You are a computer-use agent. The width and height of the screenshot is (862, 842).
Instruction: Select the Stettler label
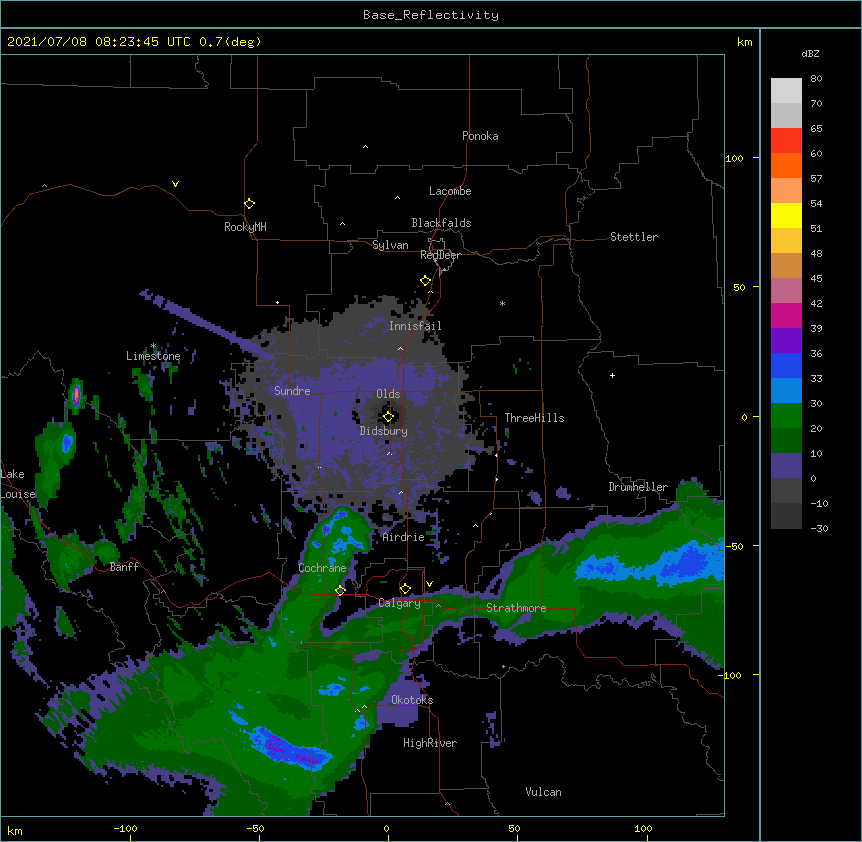point(634,237)
